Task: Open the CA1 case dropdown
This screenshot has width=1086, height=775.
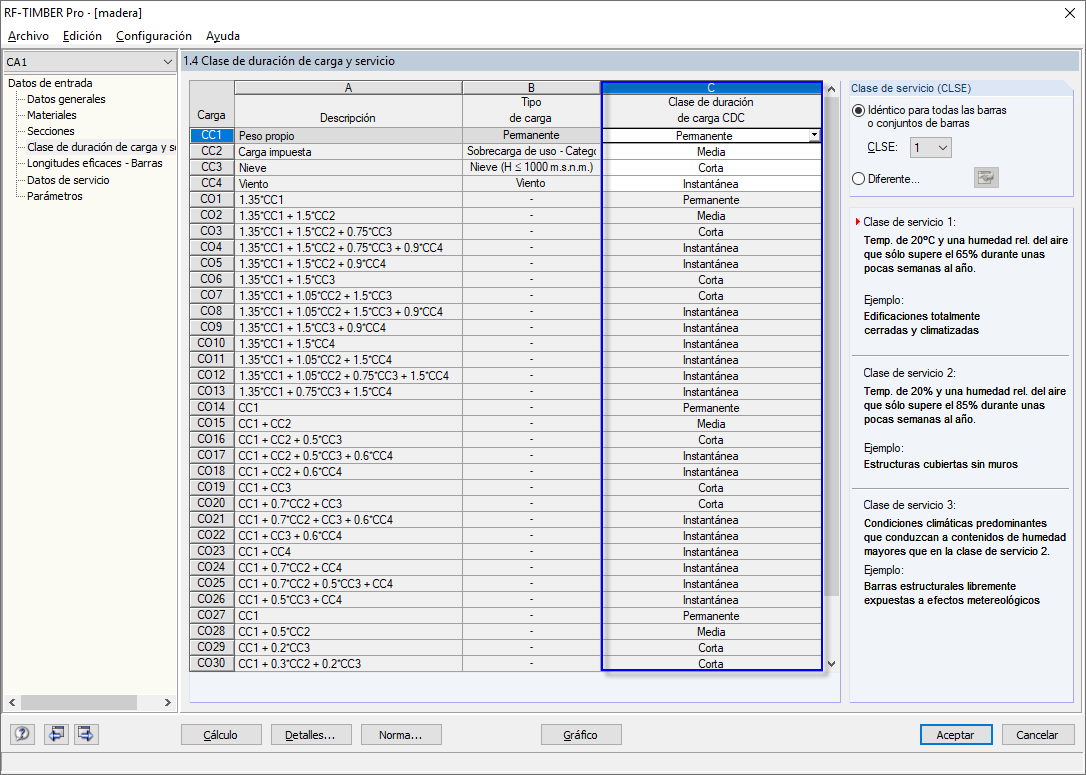Action: 89,62
